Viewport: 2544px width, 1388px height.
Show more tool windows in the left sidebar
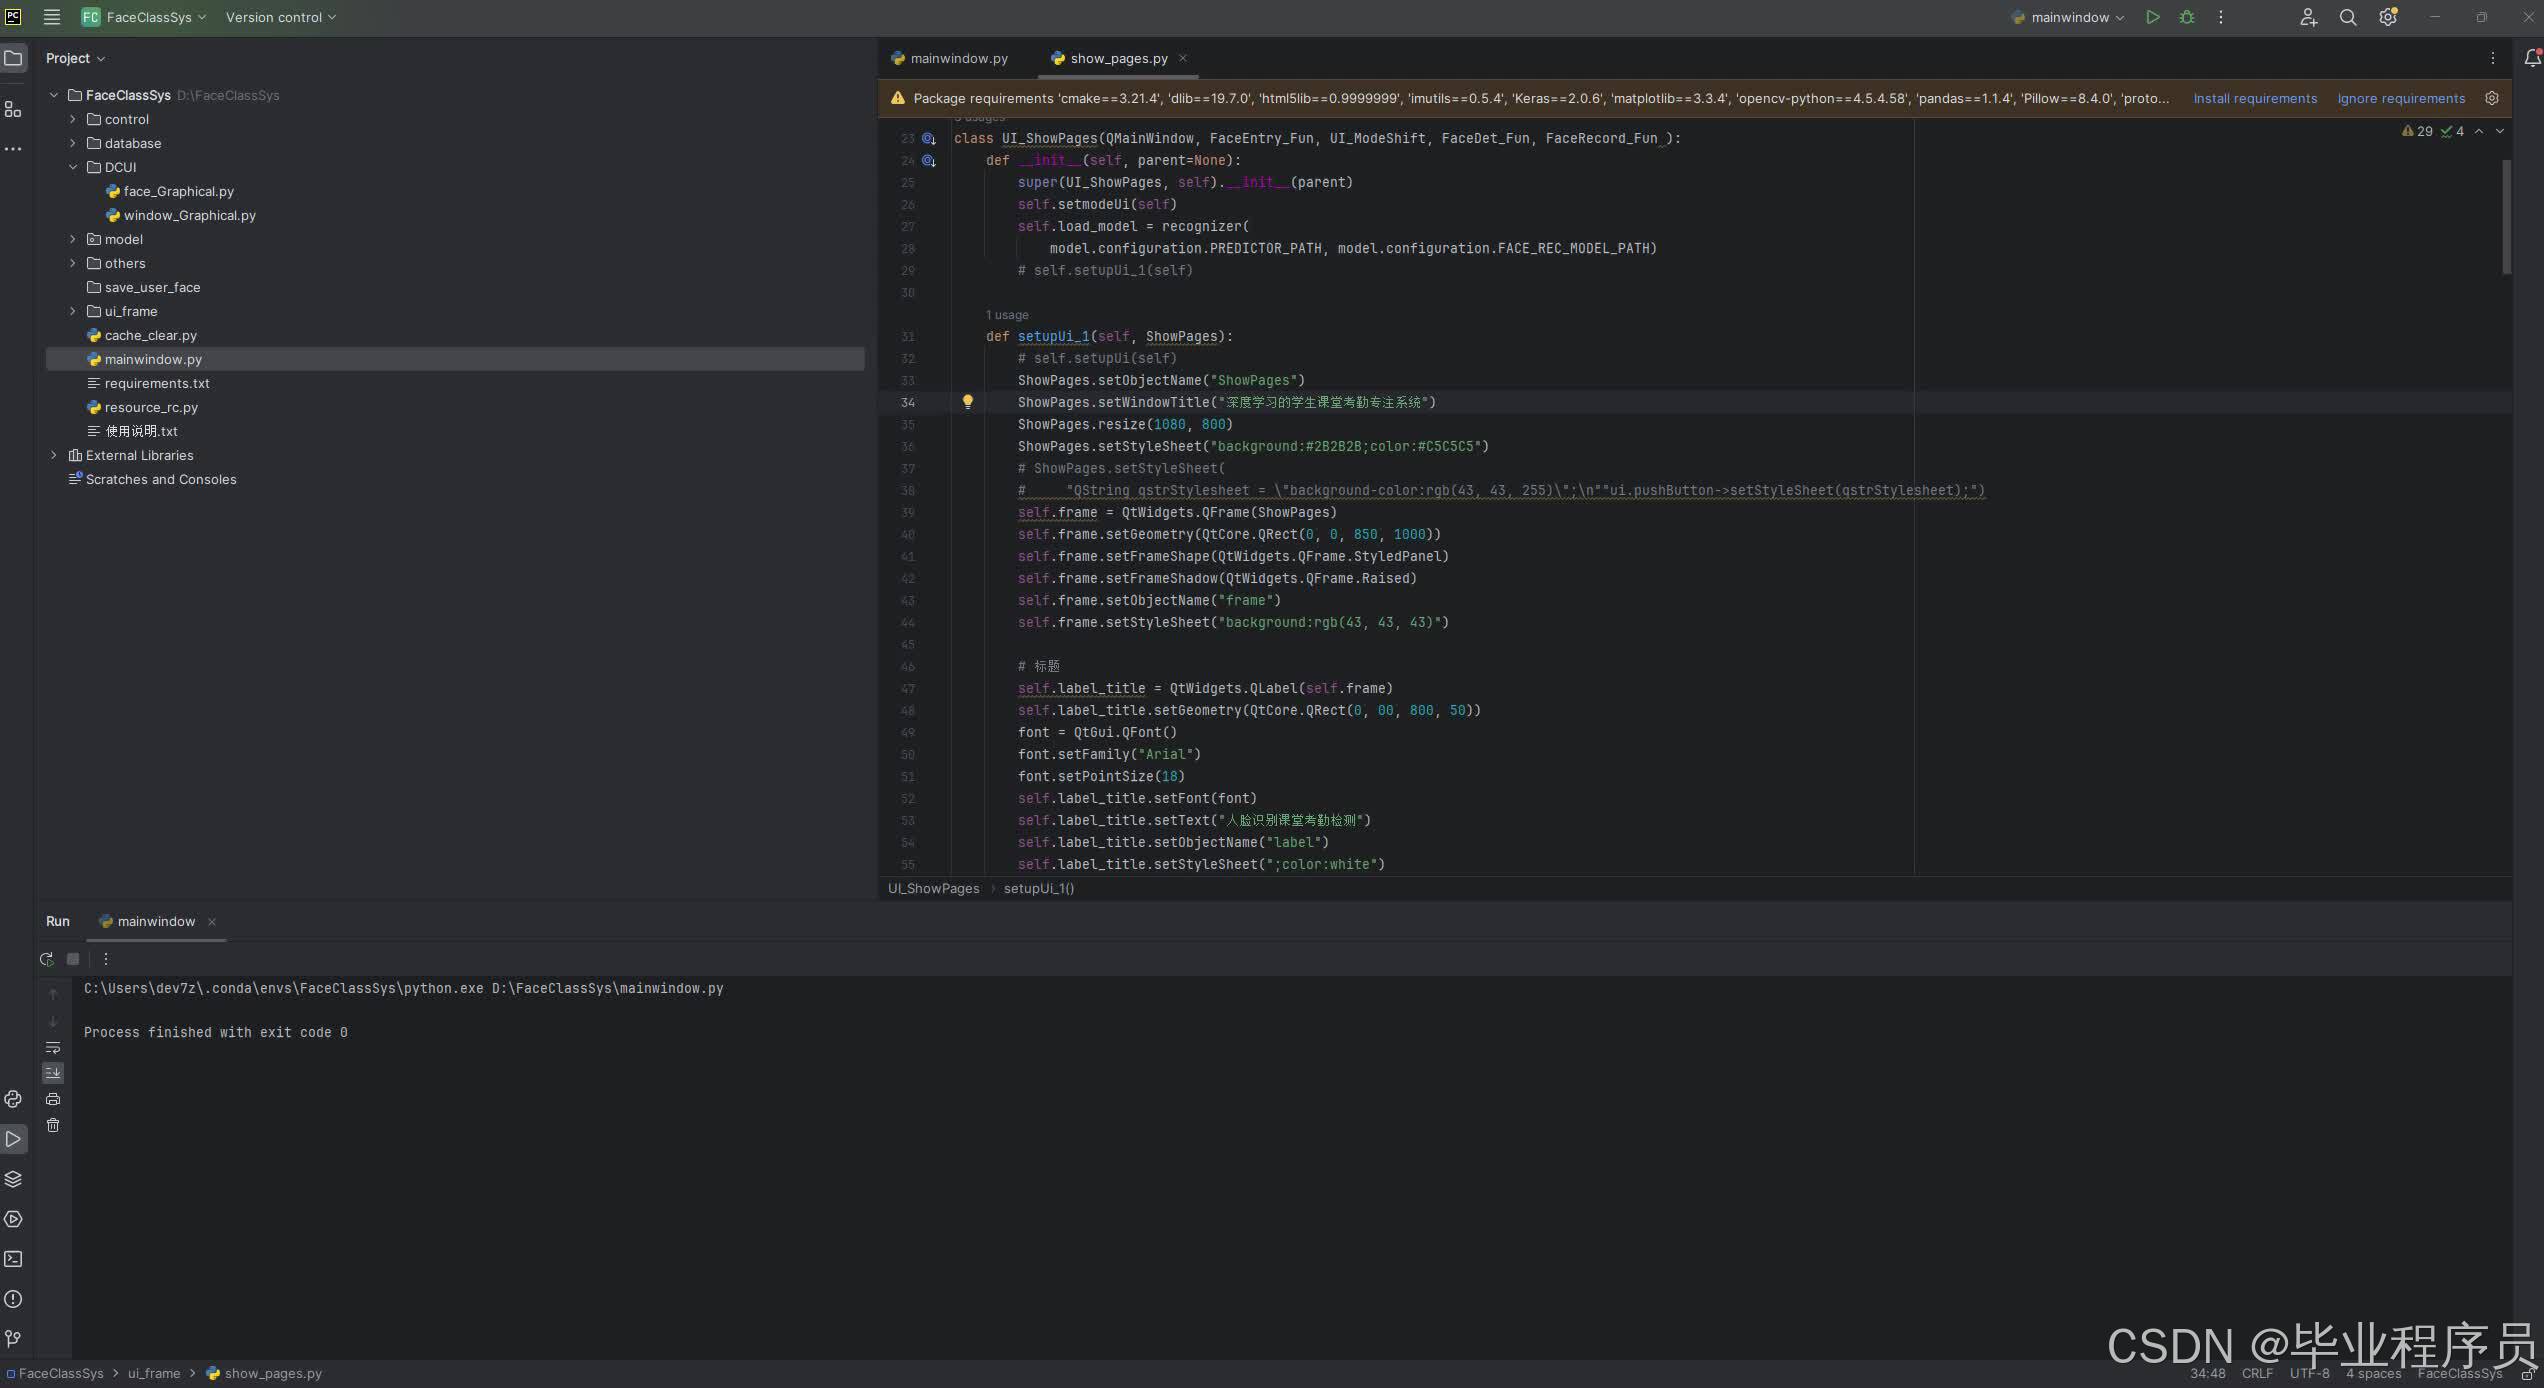point(13,149)
